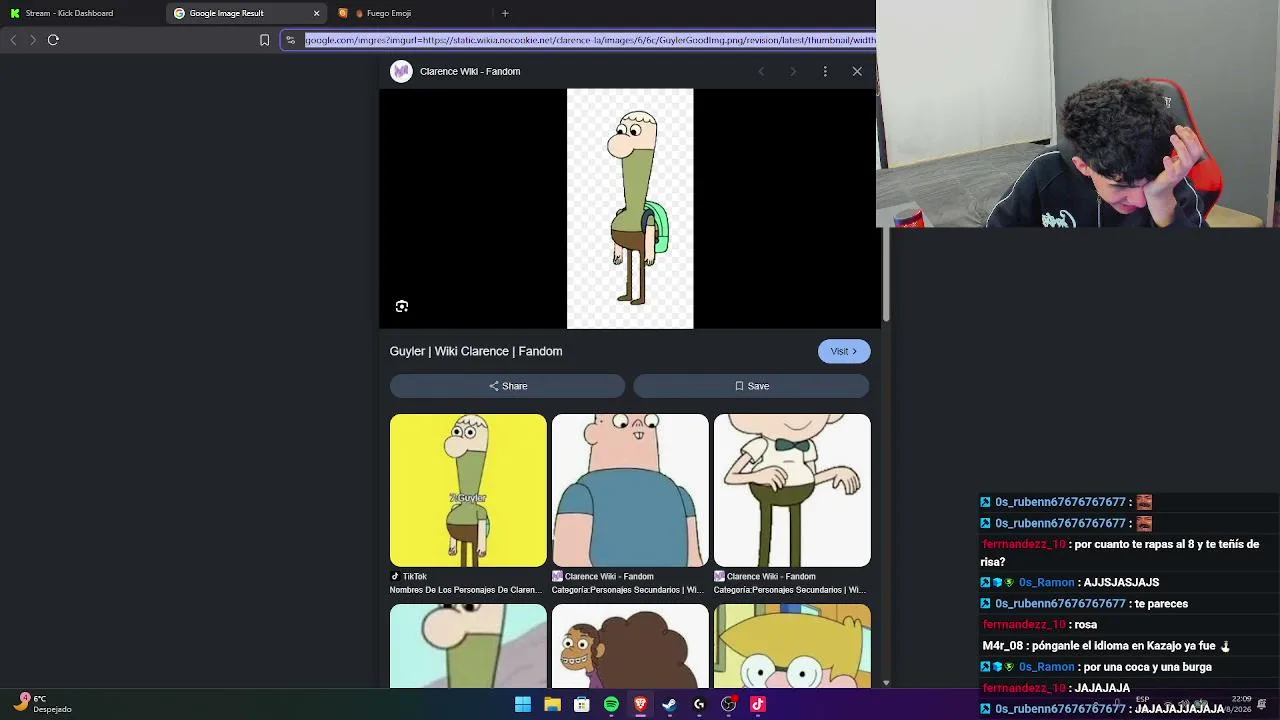This screenshot has height=720, width=1280.
Task: Show next image in preview panel
Action: tap(793, 71)
